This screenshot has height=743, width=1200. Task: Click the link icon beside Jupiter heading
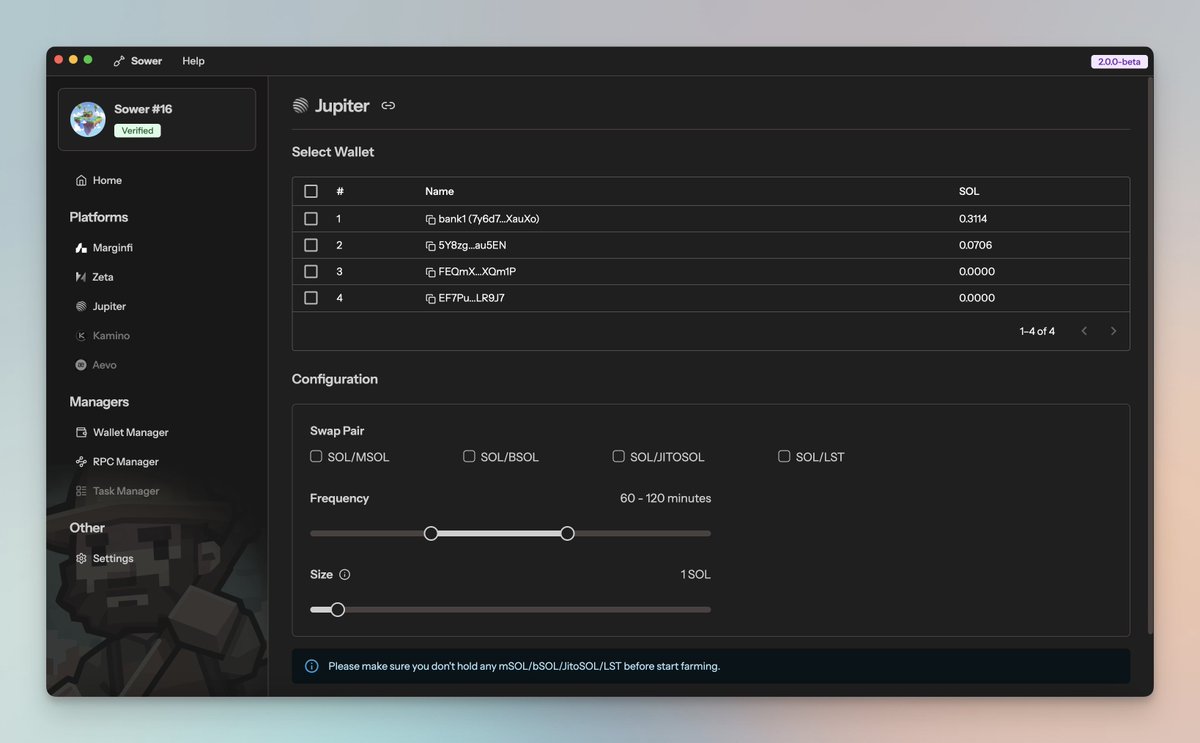tap(388, 105)
